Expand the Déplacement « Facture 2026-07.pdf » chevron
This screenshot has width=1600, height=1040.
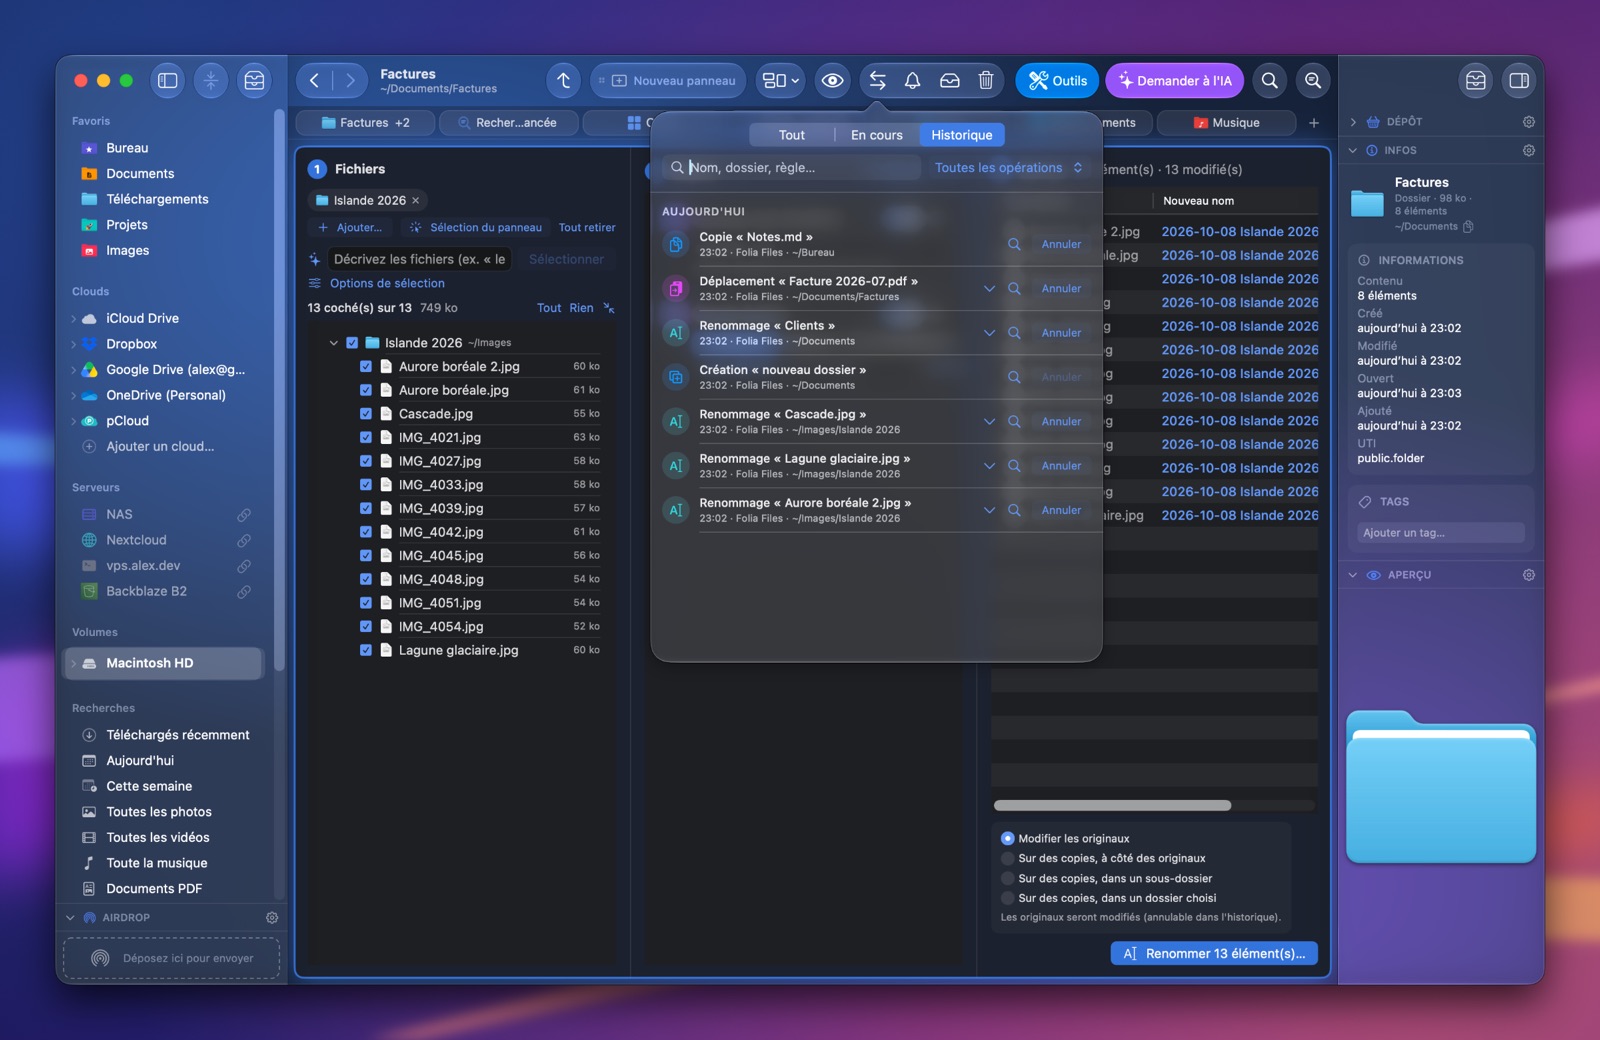[989, 289]
